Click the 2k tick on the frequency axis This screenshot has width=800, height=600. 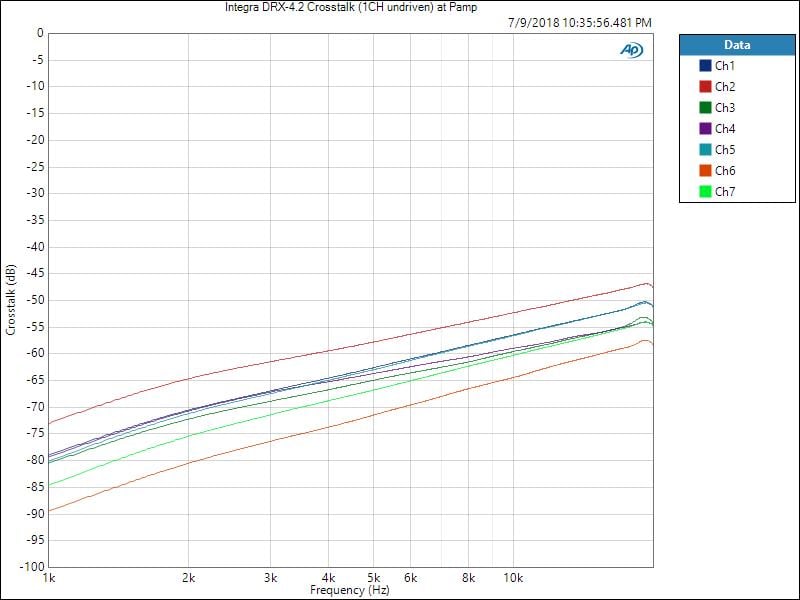coord(189,579)
